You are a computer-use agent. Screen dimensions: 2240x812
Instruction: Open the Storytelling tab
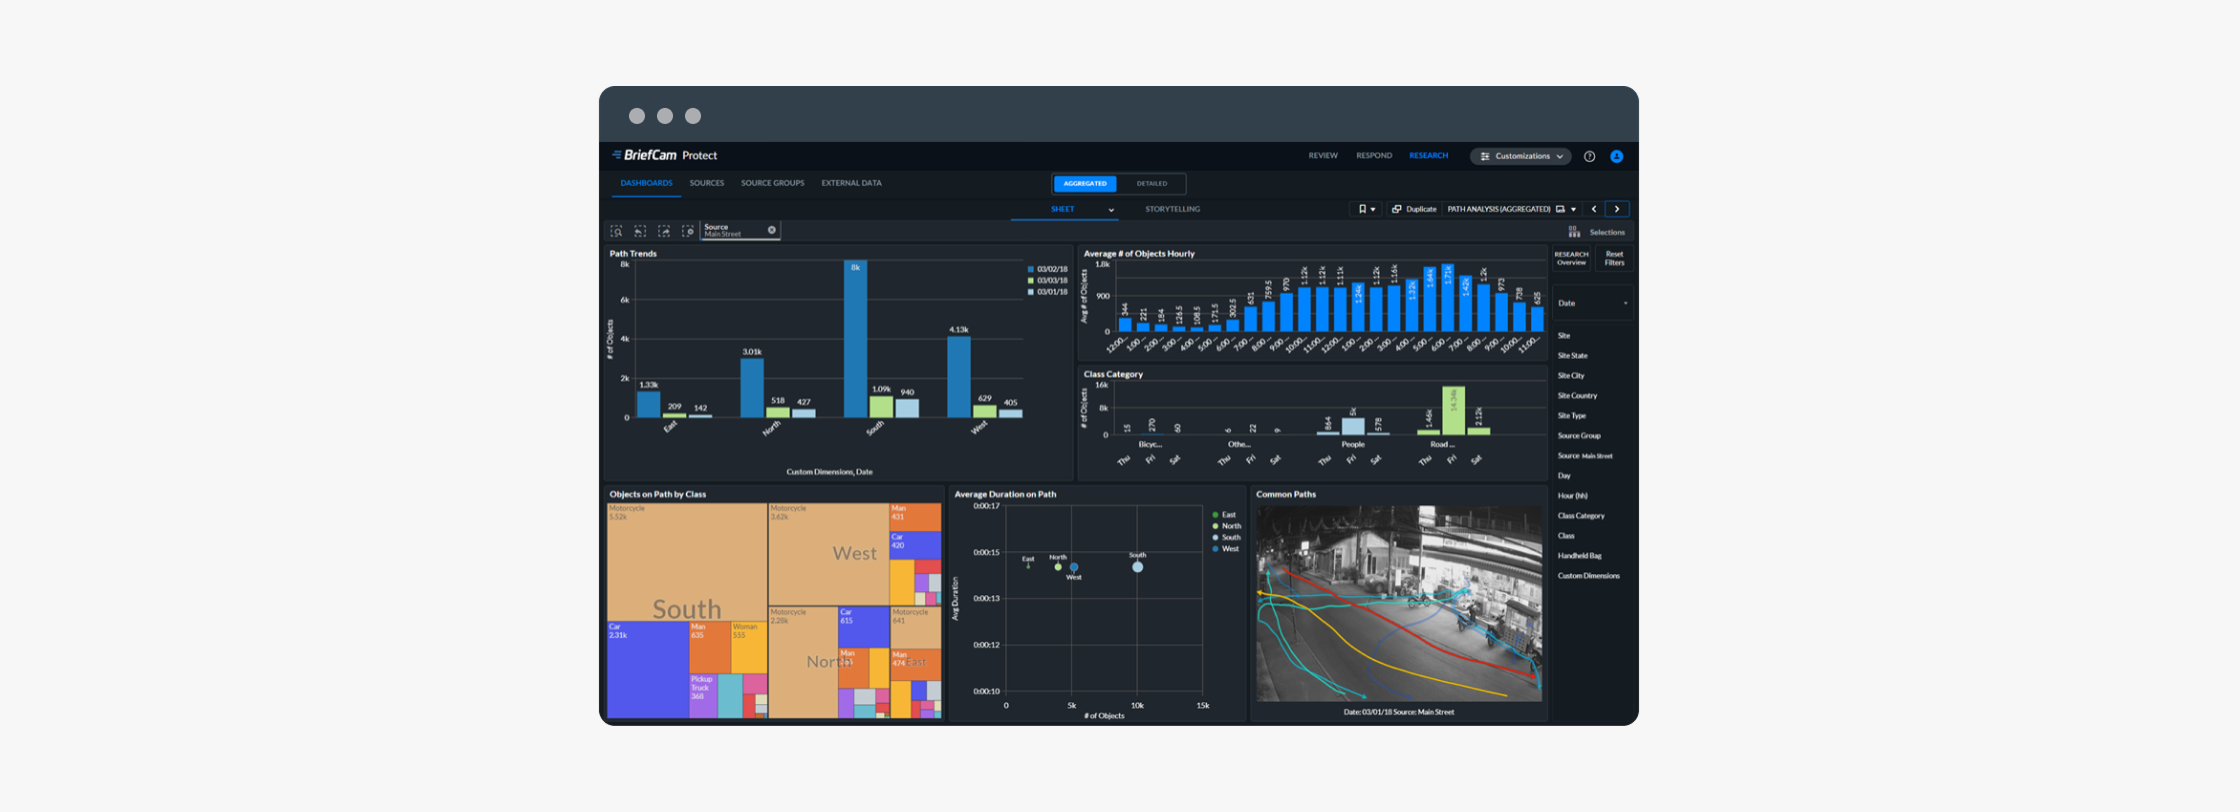pos(1172,209)
